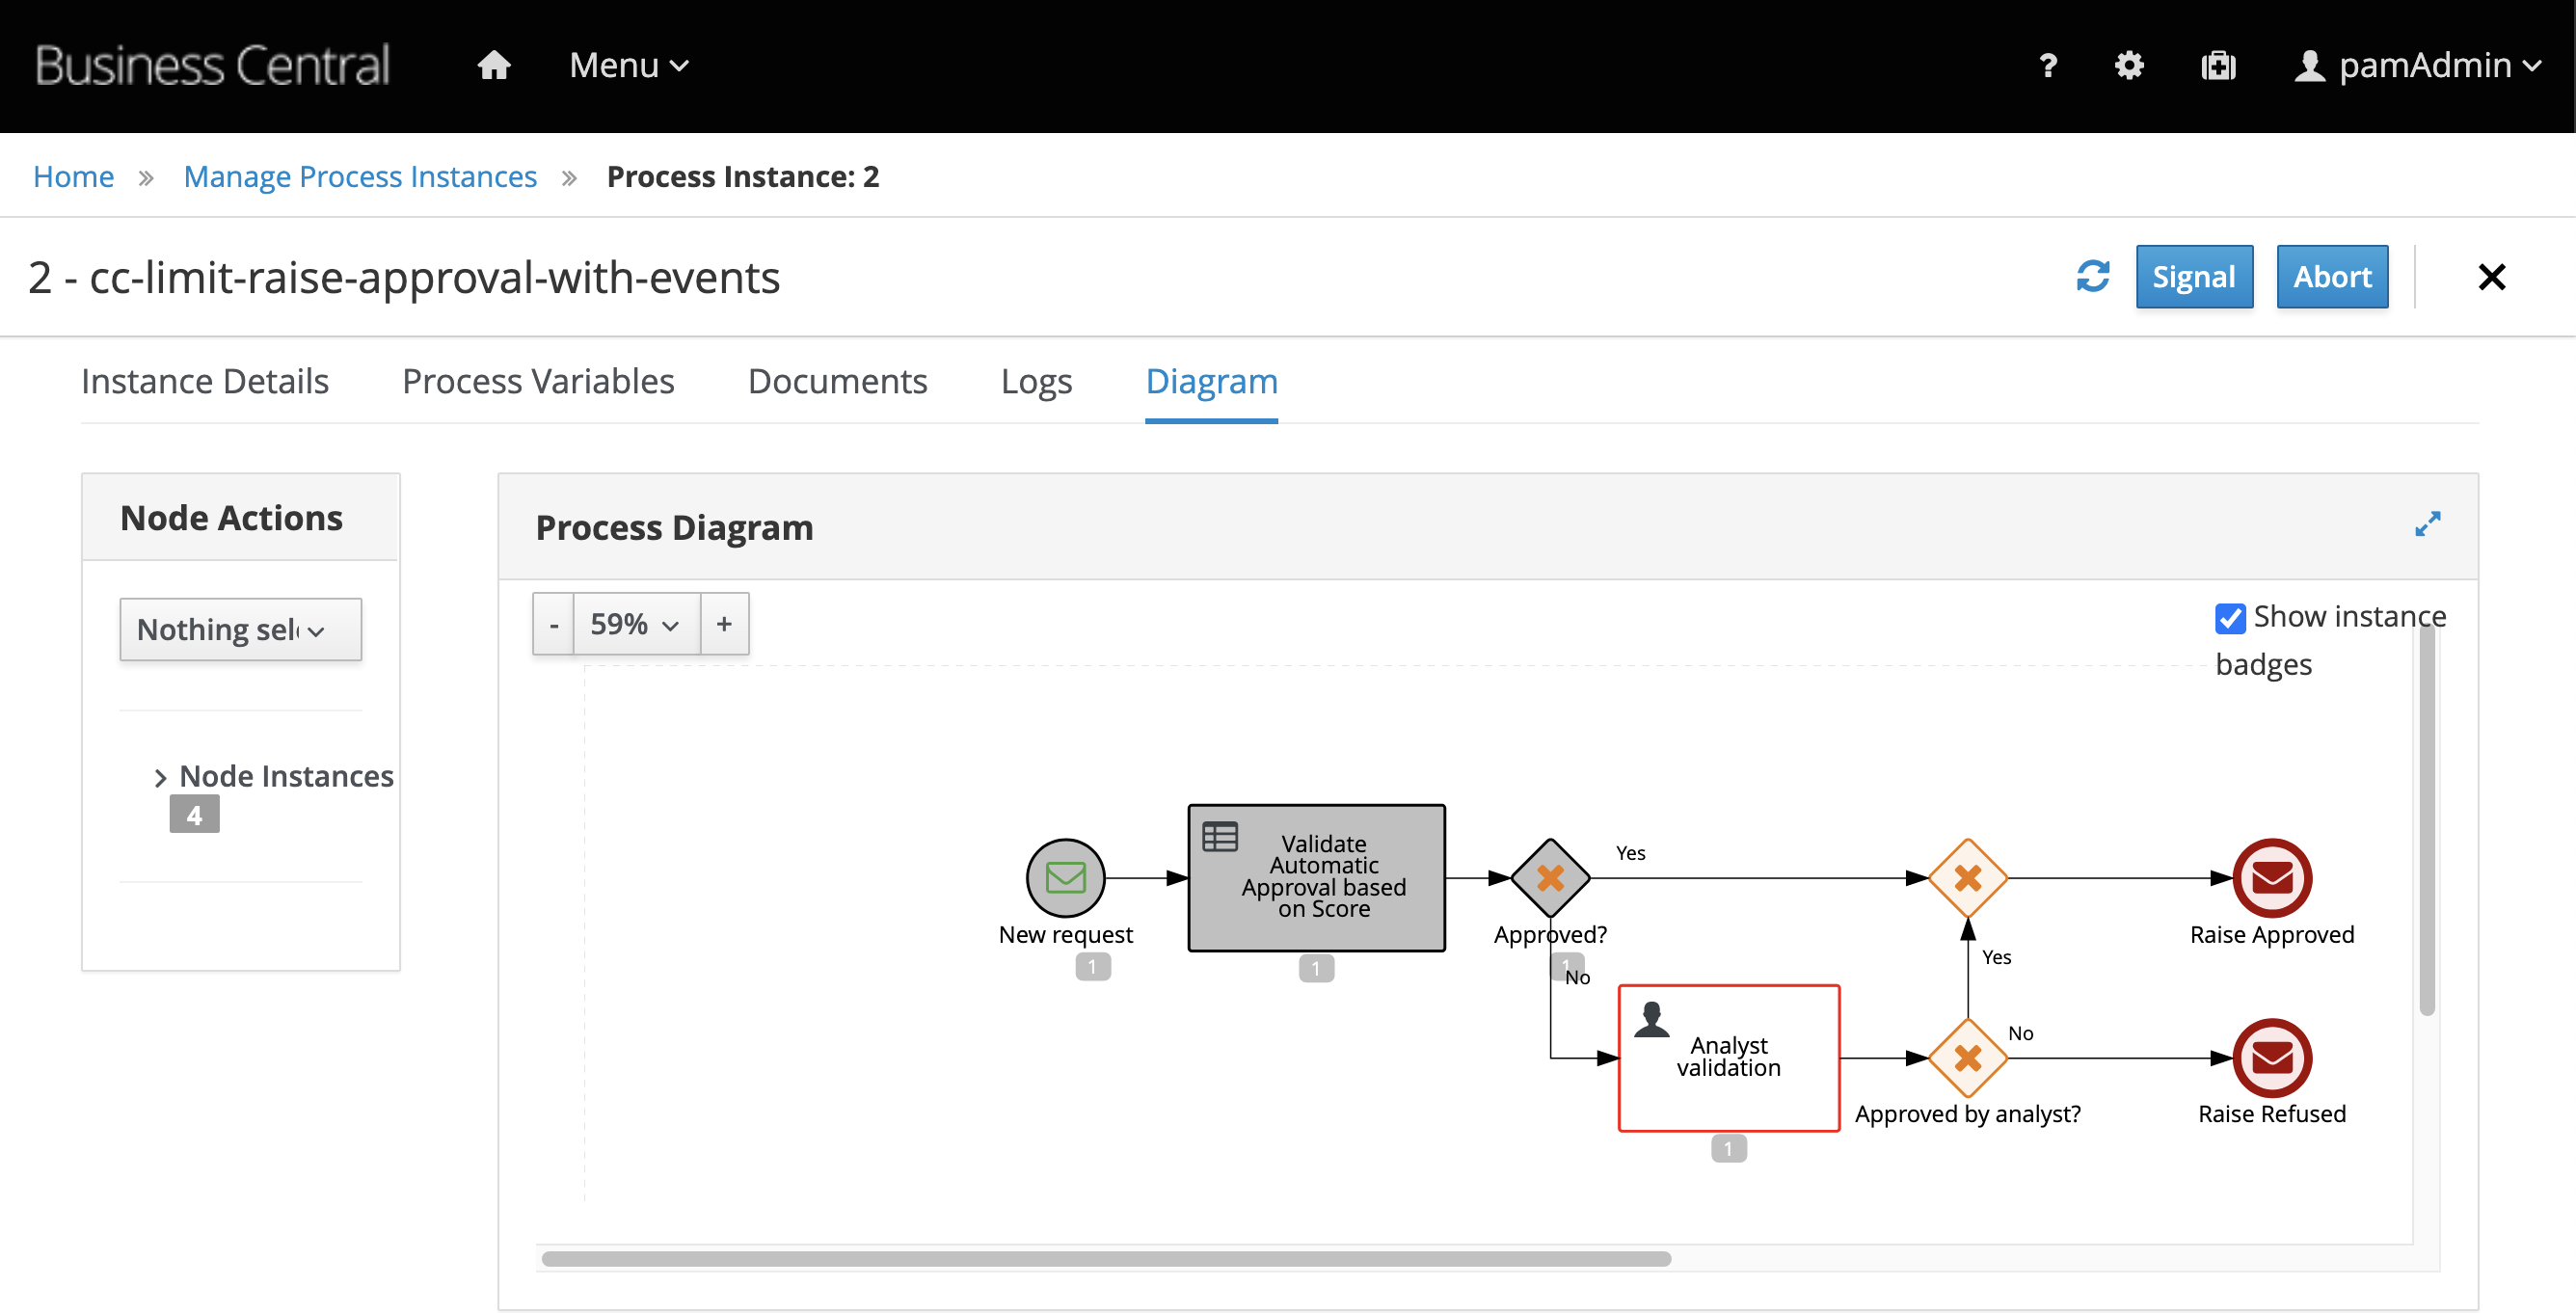This screenshot has width=2576, height=1313.
Task: Click the New Request start event icon
Action: [1064, 876]
